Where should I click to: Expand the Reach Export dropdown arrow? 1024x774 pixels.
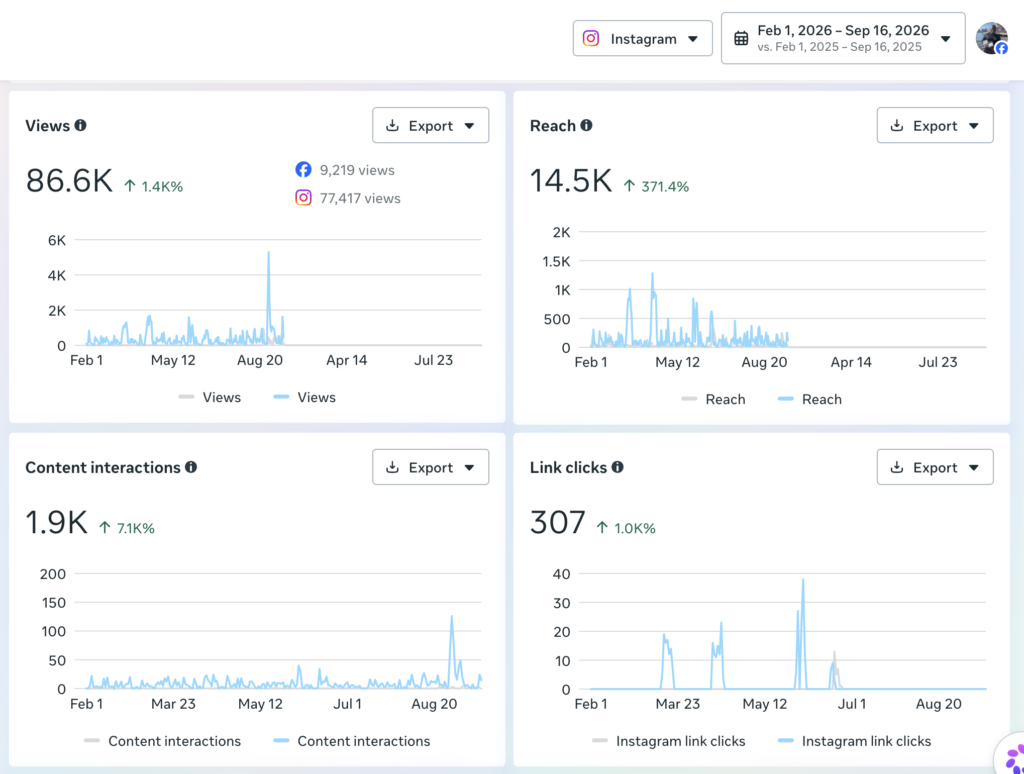coord(974,126)
